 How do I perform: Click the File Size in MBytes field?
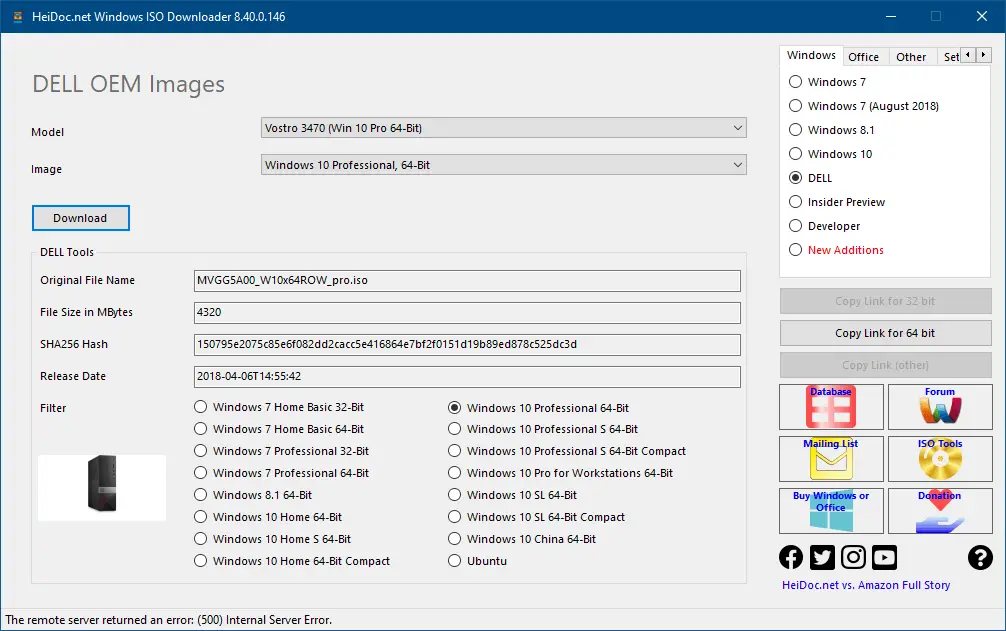point(467,313)
